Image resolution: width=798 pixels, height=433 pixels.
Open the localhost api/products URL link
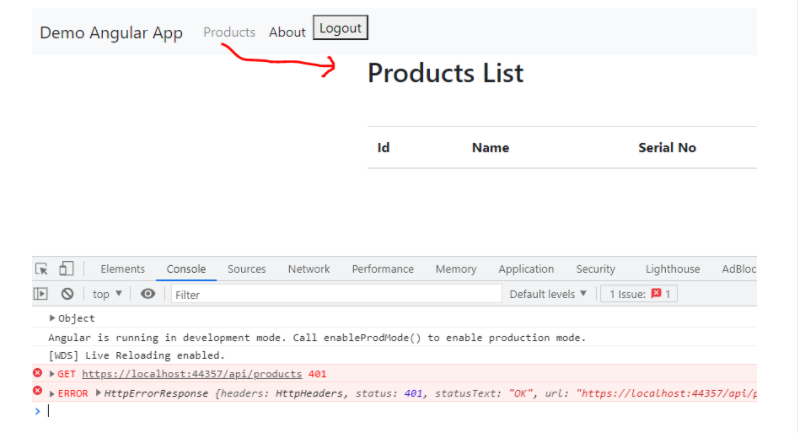point(191,374)
